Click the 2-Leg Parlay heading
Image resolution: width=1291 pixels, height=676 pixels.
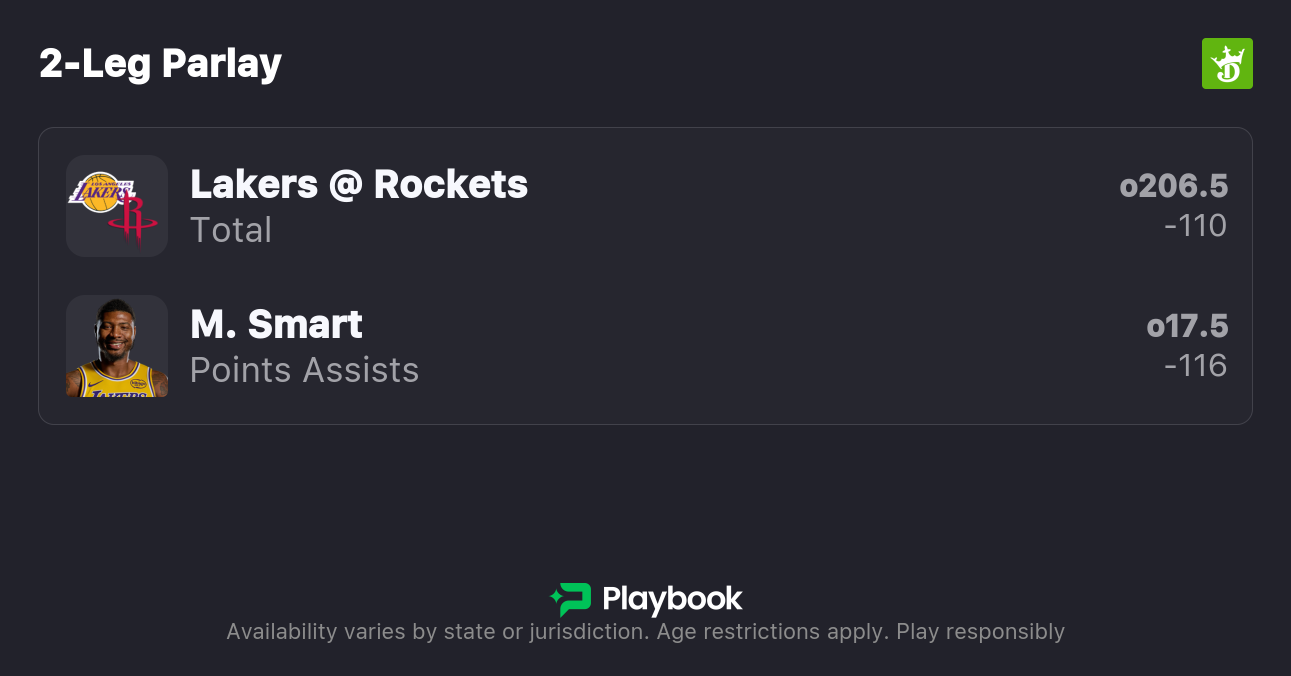tap(160, 64)
